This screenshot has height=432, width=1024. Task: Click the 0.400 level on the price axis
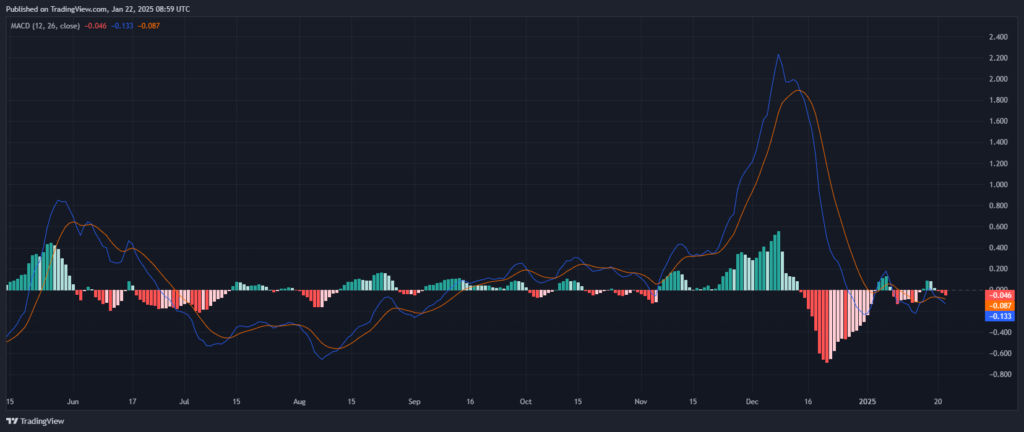[x=998, y=247]
